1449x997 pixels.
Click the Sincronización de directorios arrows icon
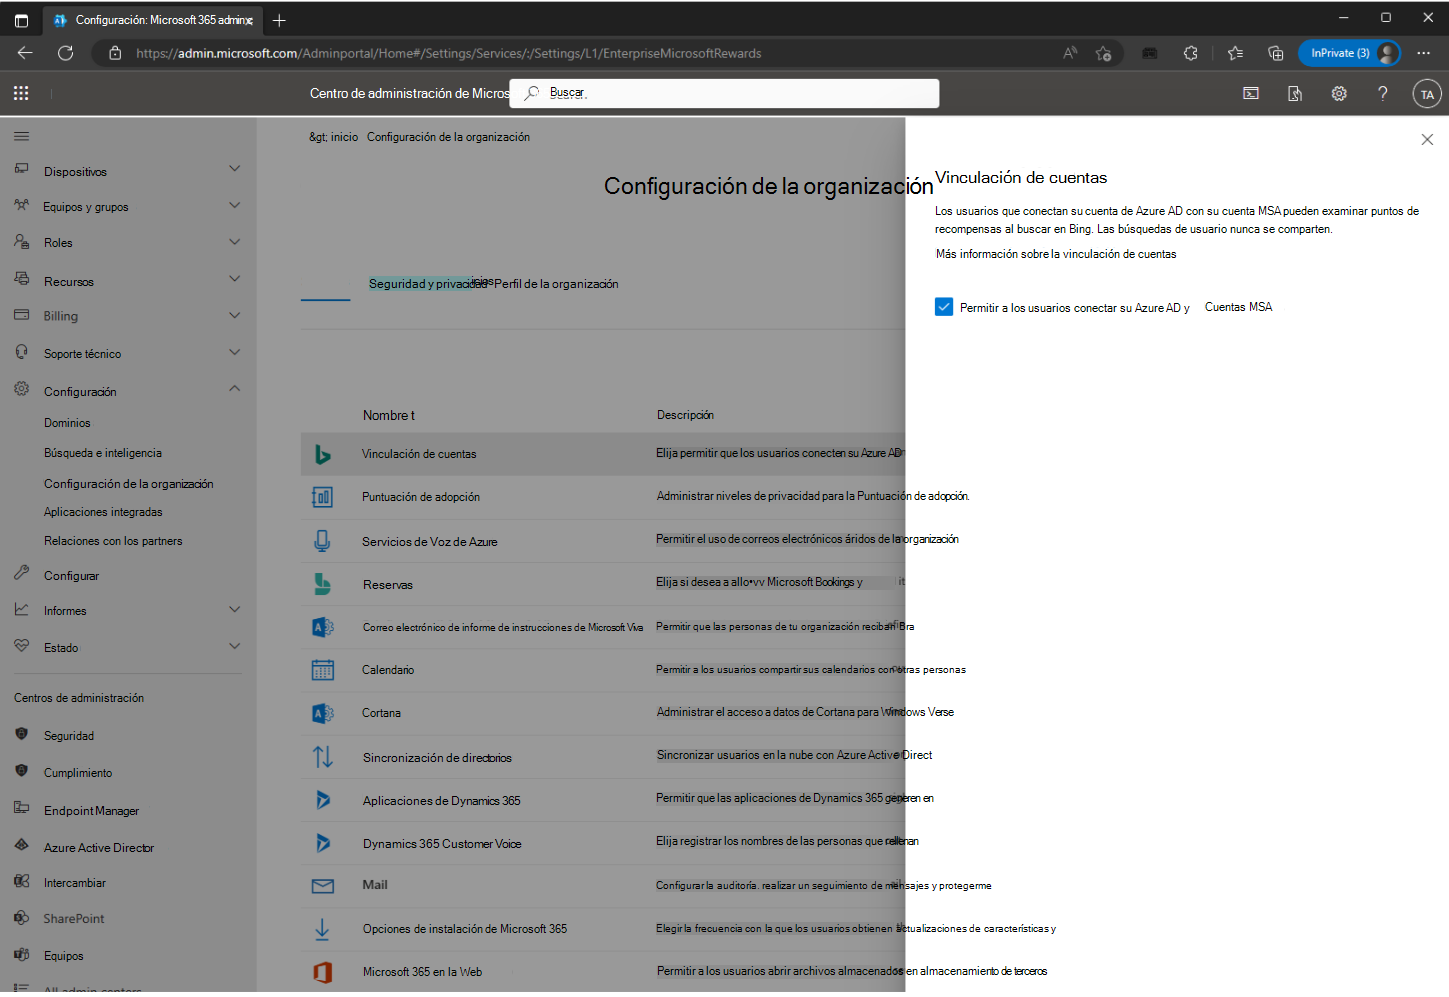coord(322,757)
